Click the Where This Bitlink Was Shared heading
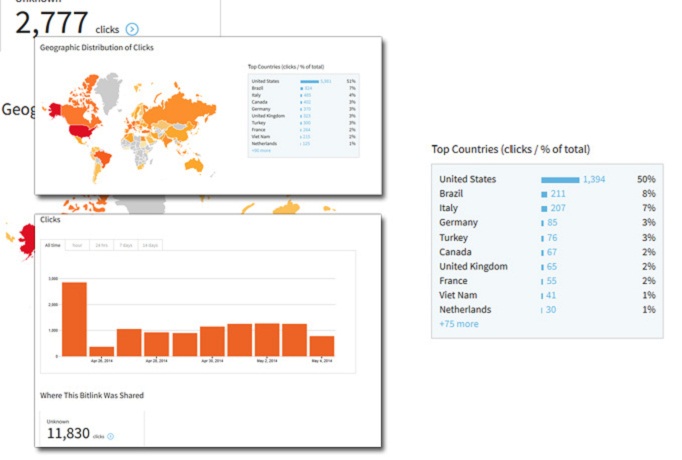Image resolution: width=682 pixels, height=460 pixels. [x=92, y=395]
